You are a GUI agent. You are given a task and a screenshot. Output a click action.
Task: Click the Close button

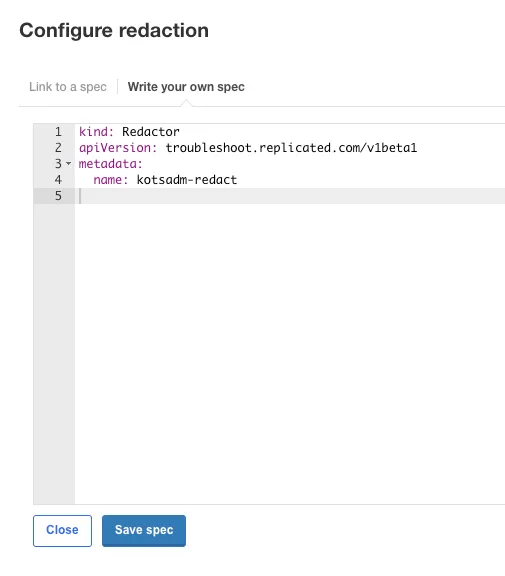coord(62,530)
